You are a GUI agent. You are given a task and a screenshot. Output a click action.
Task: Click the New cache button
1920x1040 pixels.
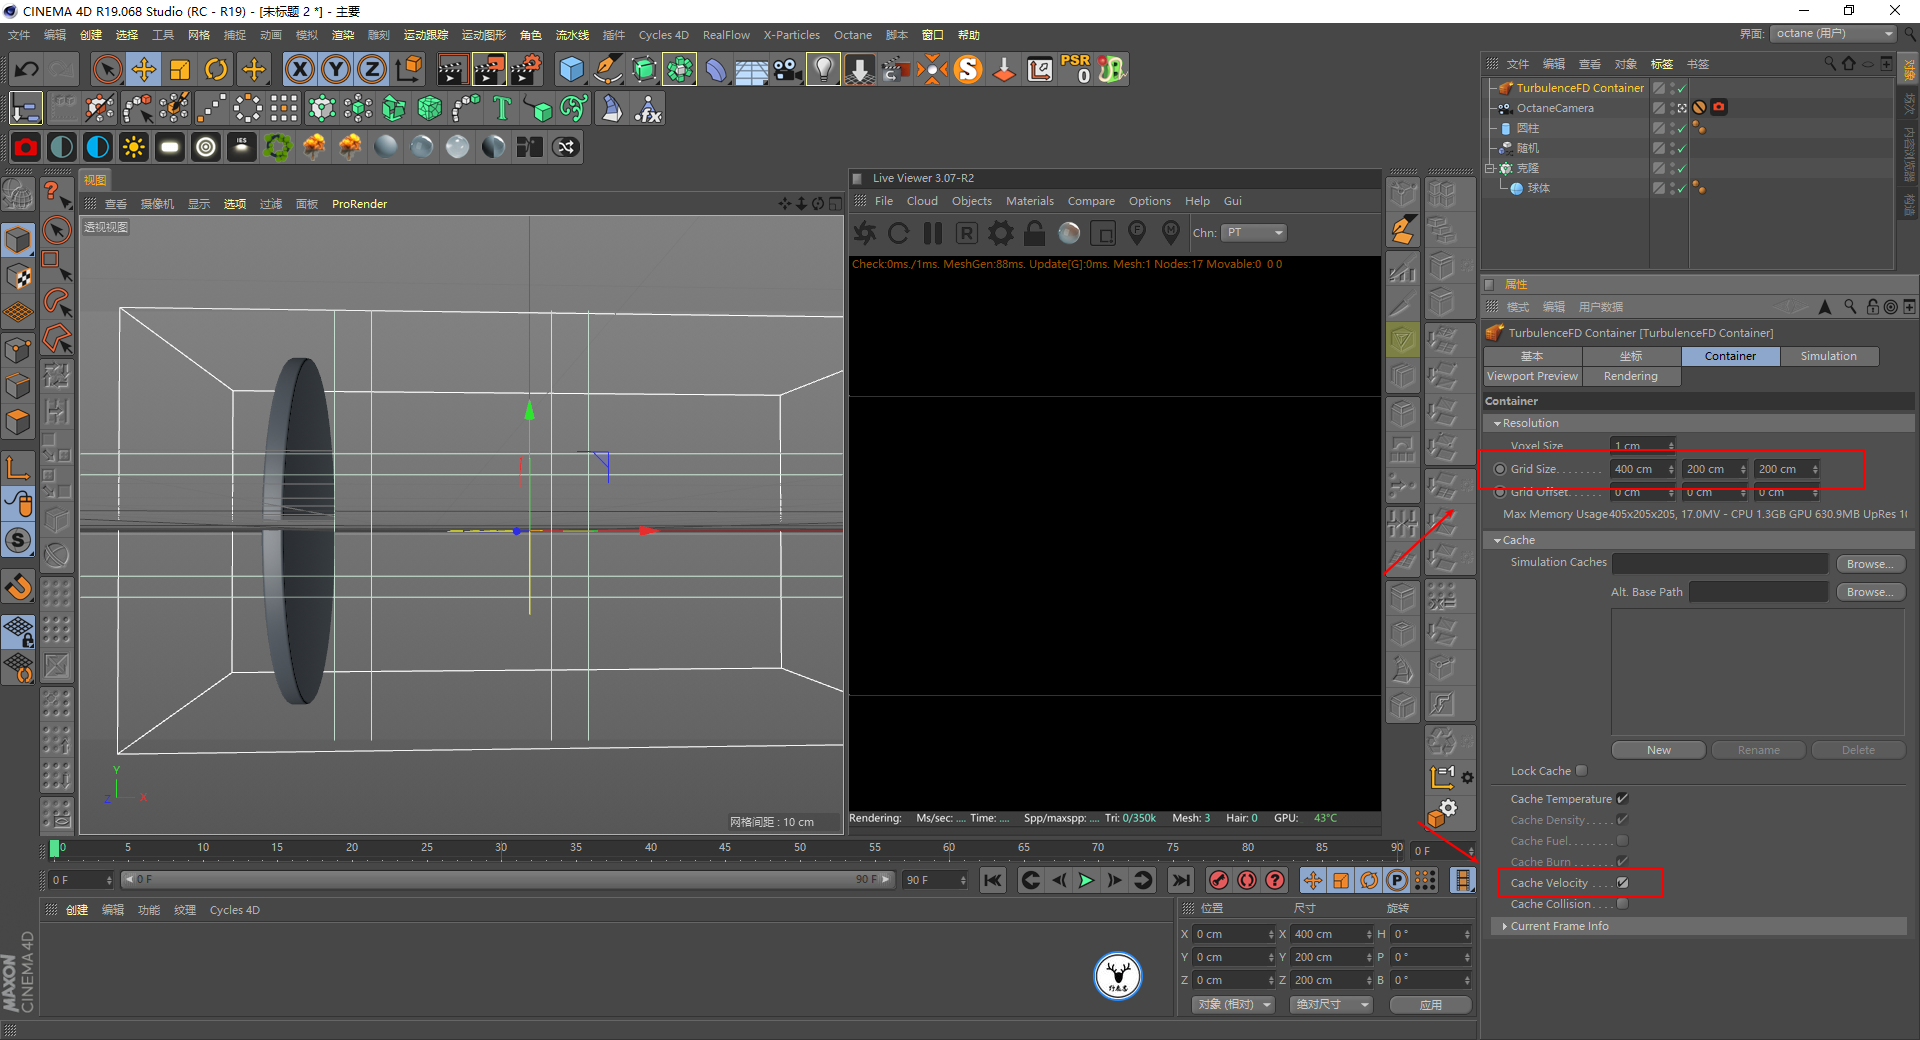[1658, 750]
